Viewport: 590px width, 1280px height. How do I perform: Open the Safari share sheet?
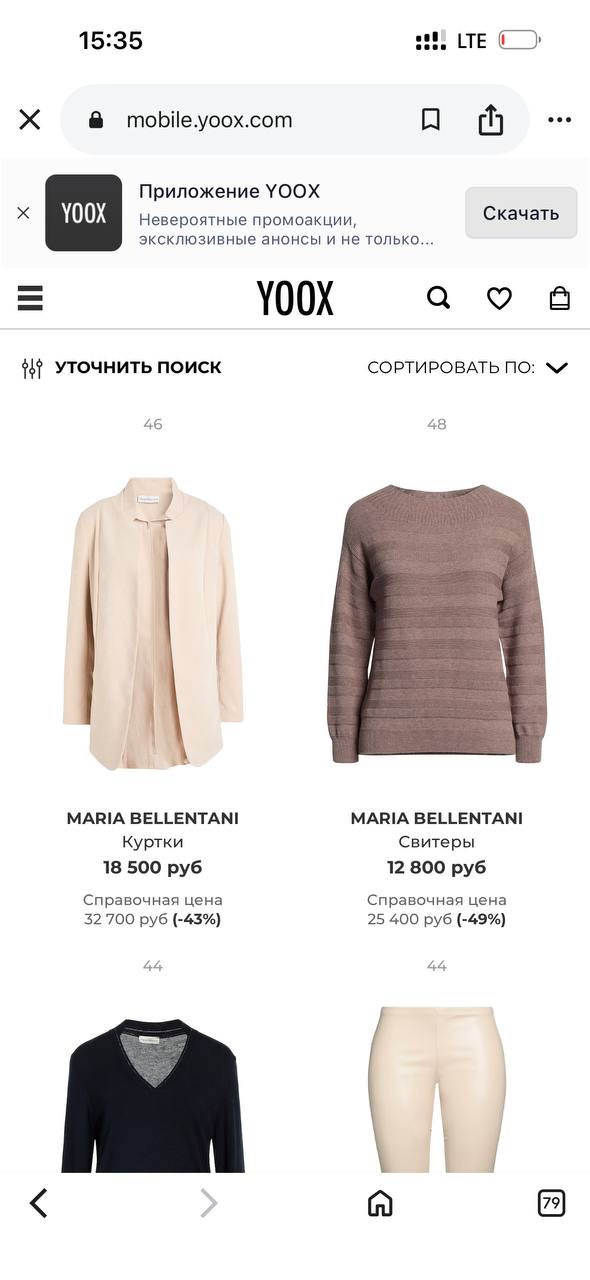click(490, 119)
